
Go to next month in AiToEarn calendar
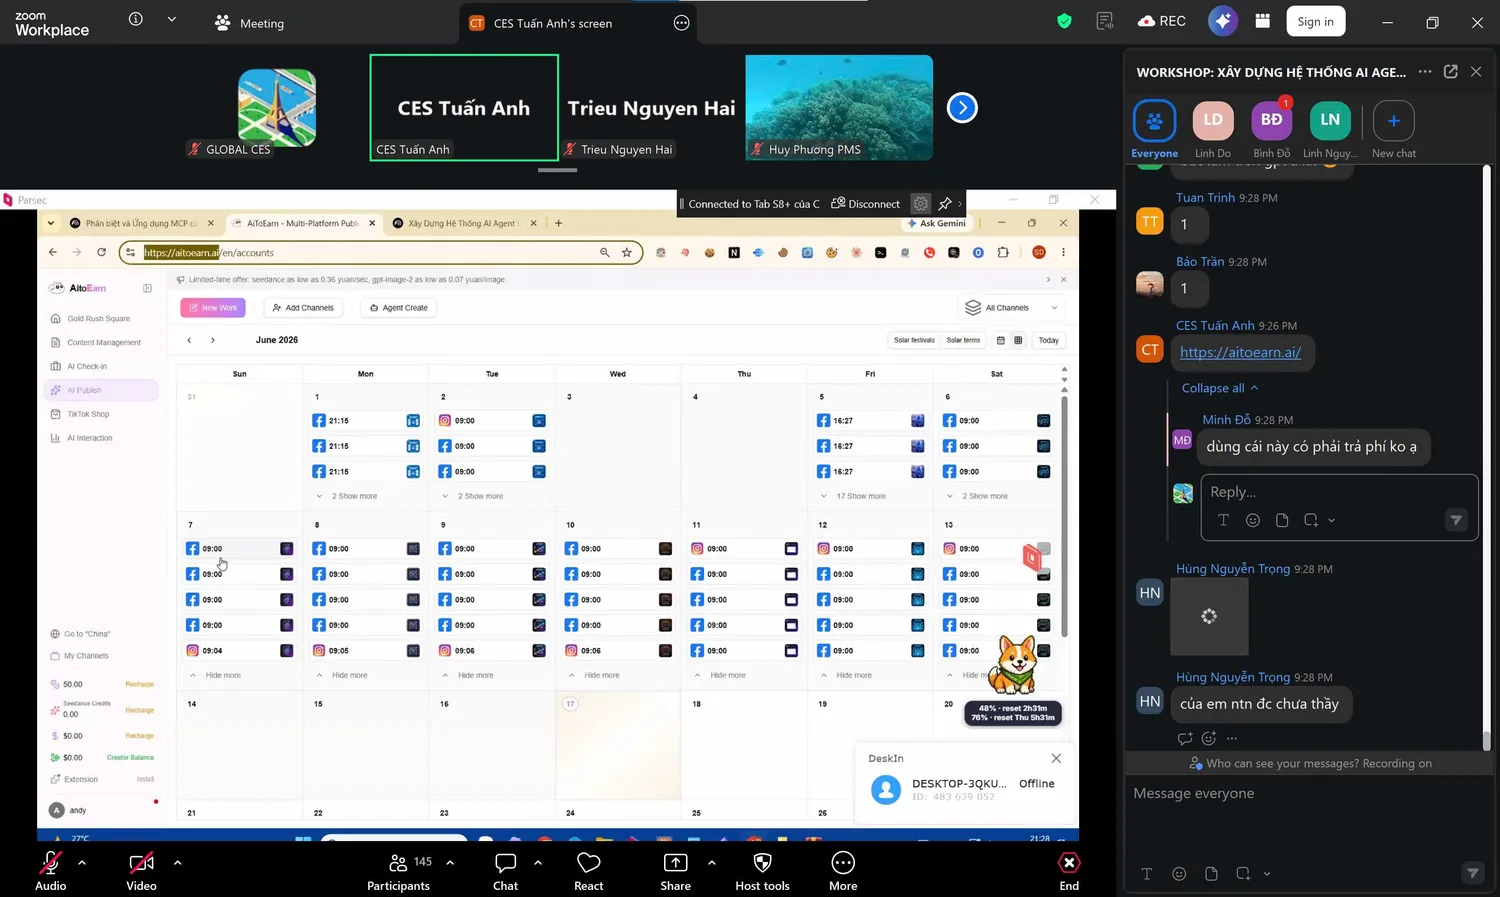213,340
